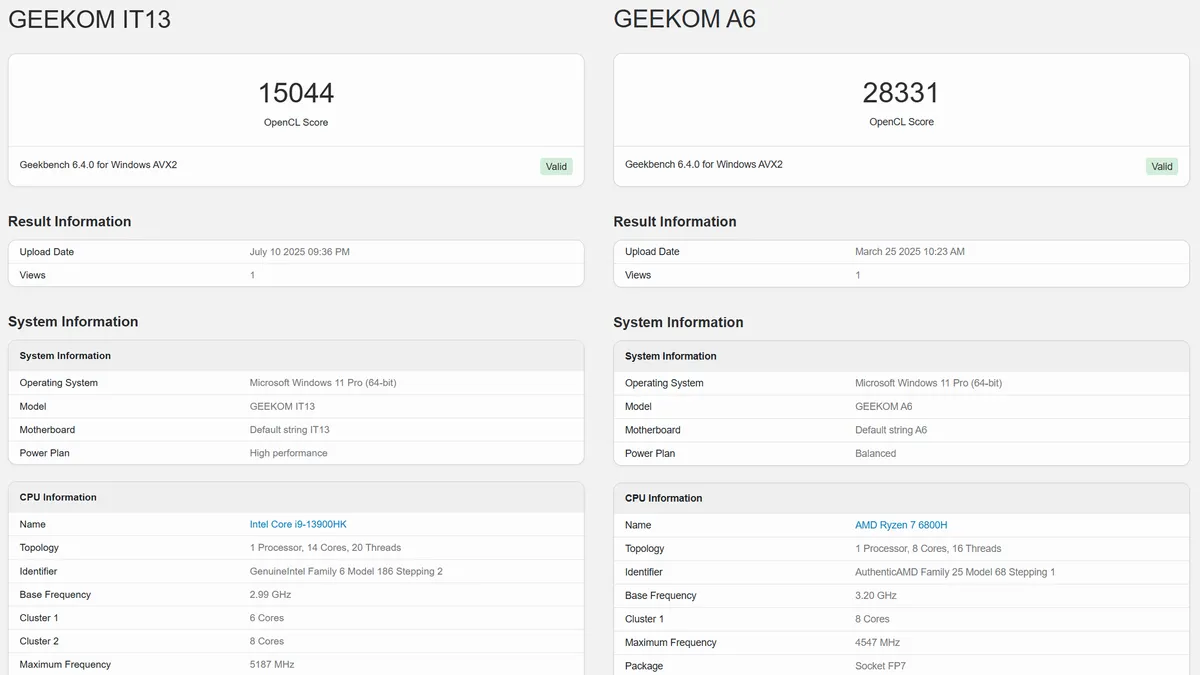
Task: Click the Valid badge under the 28331 score
Action: point(1161,167)
